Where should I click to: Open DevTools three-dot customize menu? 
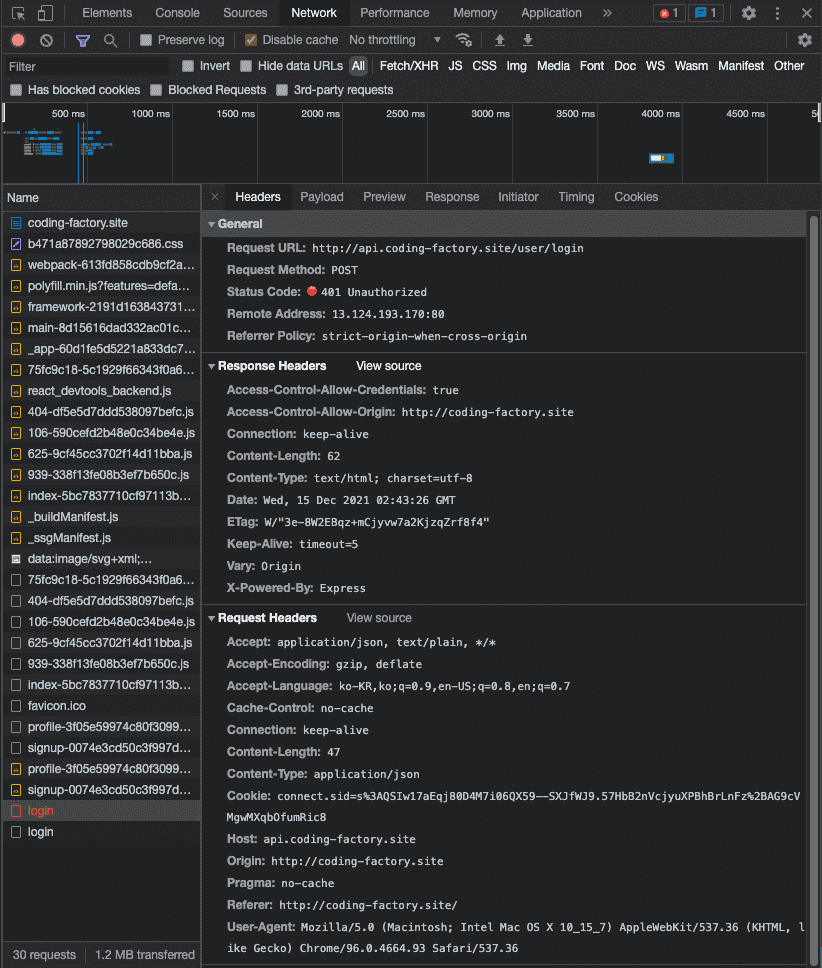[x=777, y=13]
